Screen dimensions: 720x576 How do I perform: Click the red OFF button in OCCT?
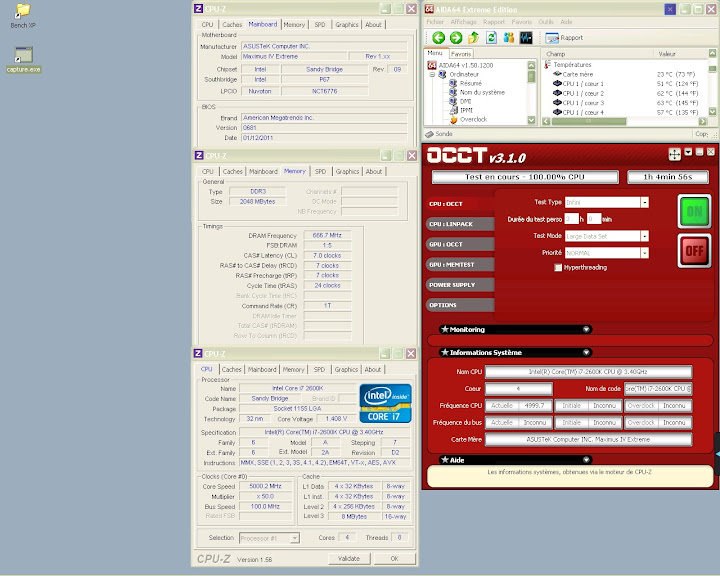[694, 251]
